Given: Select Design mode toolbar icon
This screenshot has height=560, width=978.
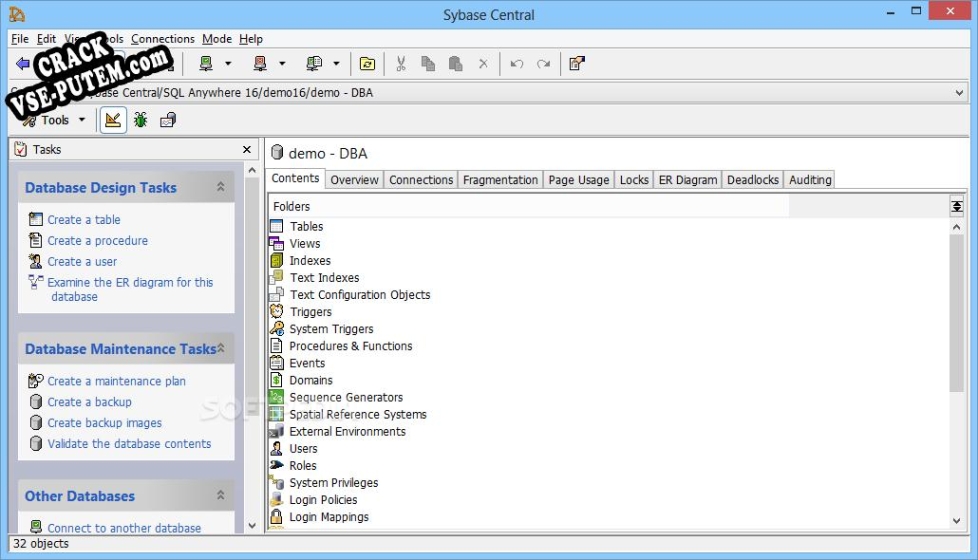Looking at the screenshot, I should pos(113,120).
